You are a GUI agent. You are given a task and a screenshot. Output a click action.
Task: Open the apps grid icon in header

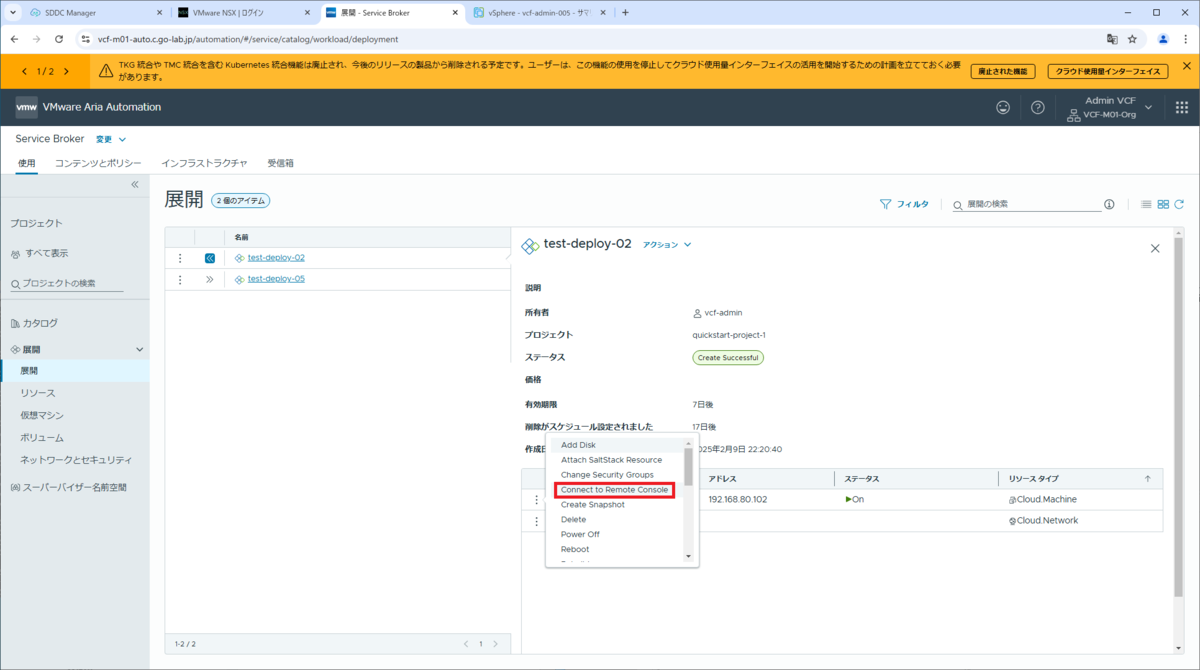[1181, 107]
